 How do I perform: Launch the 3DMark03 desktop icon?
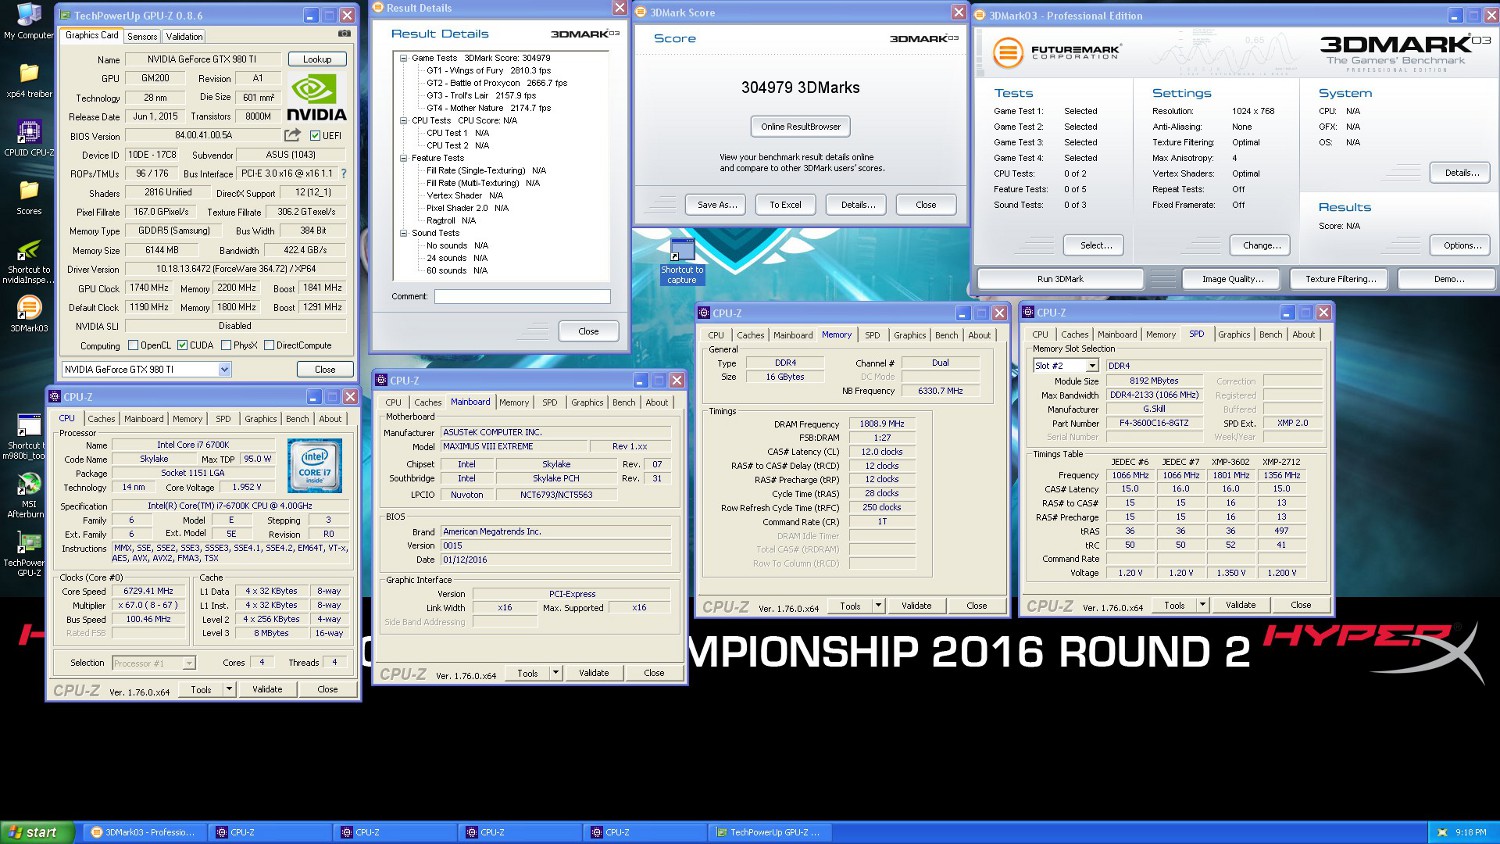tap(28, 314)
